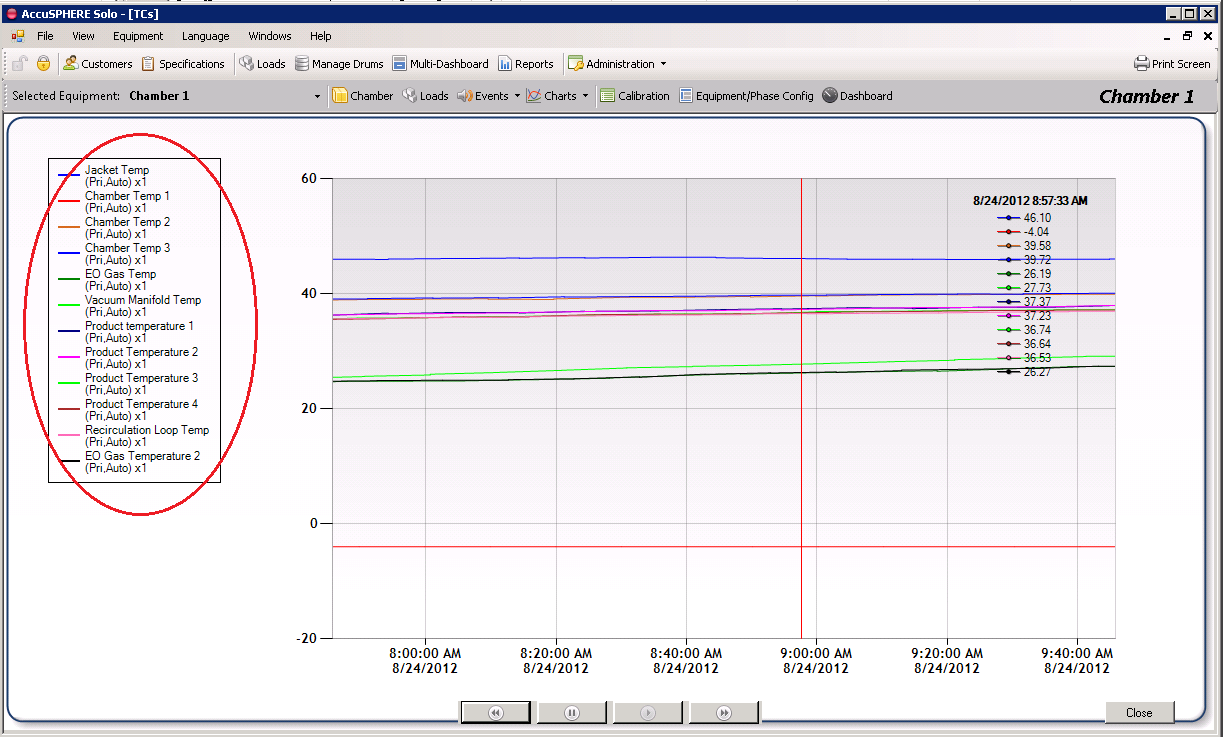The width and height of the screenshot is (1223, 737).
Task: Open the Multi-Dashboard view
Action: point(440,64)
